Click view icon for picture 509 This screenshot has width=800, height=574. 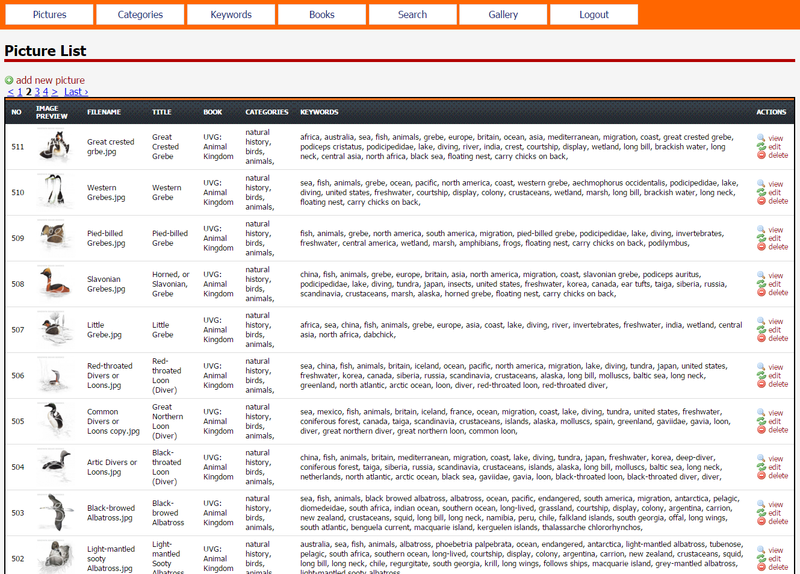[x=761, y=230]
